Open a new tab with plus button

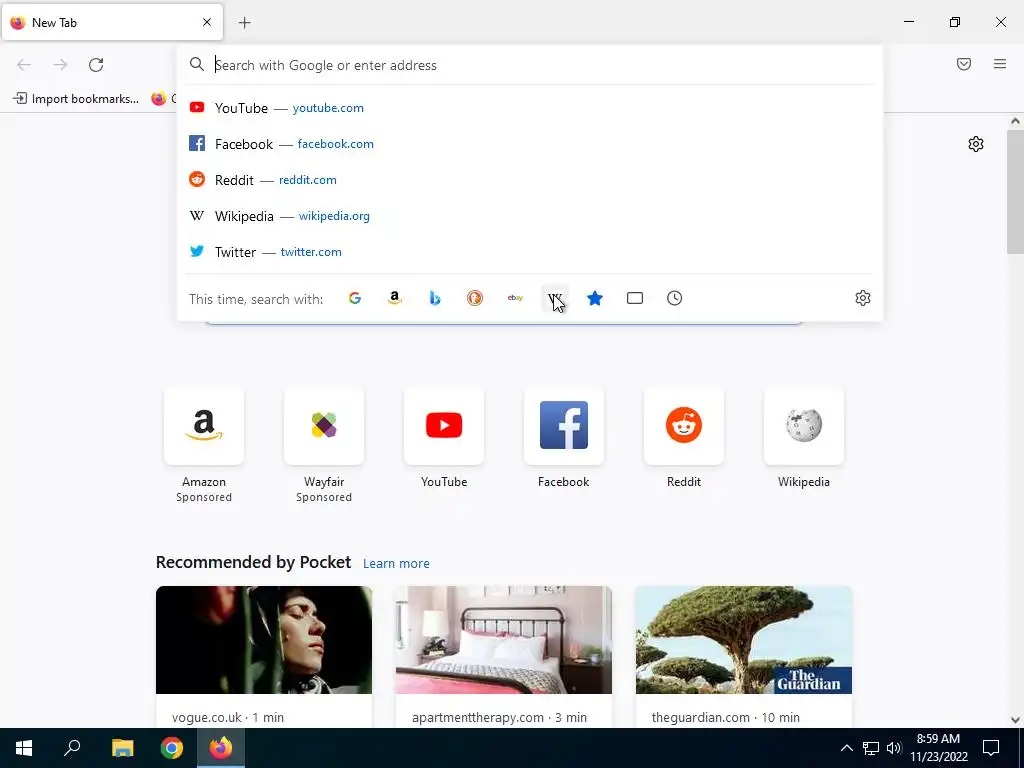tap(245, 23)
